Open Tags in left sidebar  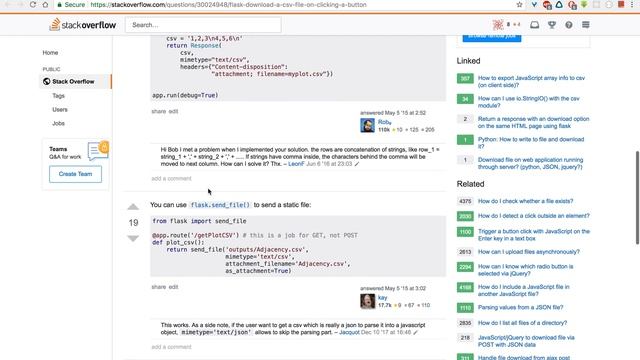coord(58,96)
